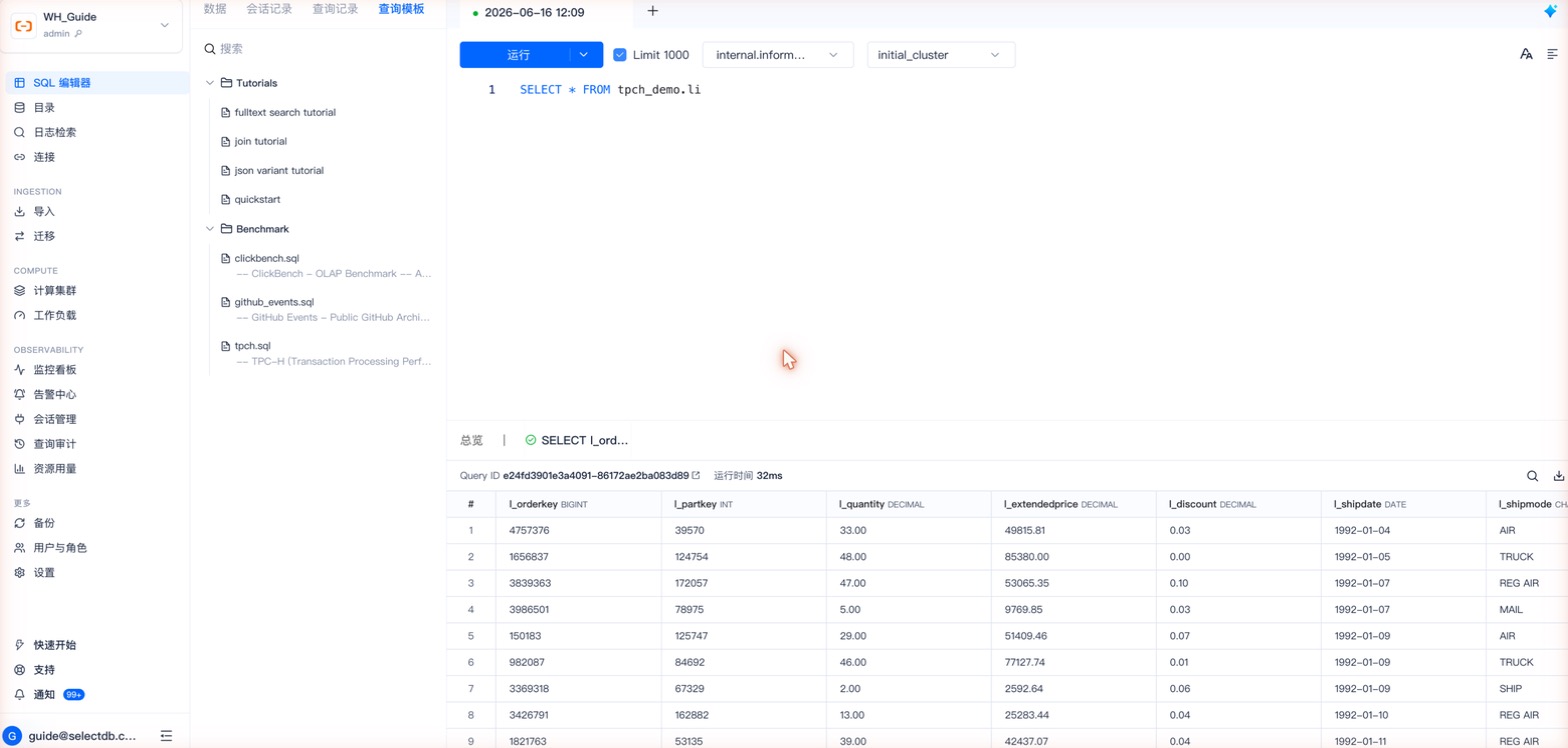This screenshot has width=1568, height=748.
Task: Open the initial_cluster dropdown
Action: click(x=941, y=55)
